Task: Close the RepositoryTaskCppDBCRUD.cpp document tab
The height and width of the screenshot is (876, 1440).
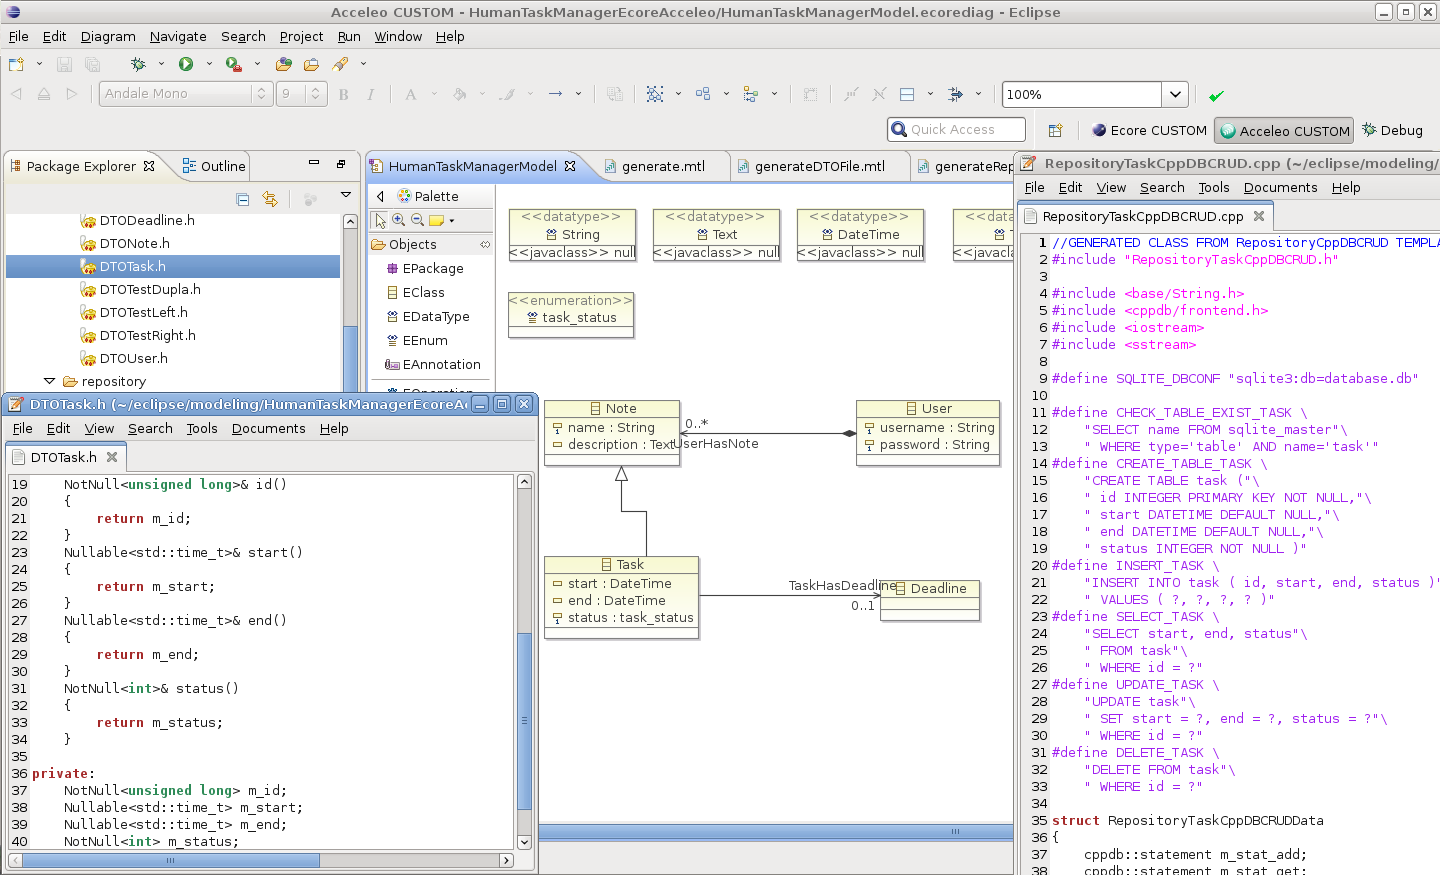Action: pos(1259,216)
